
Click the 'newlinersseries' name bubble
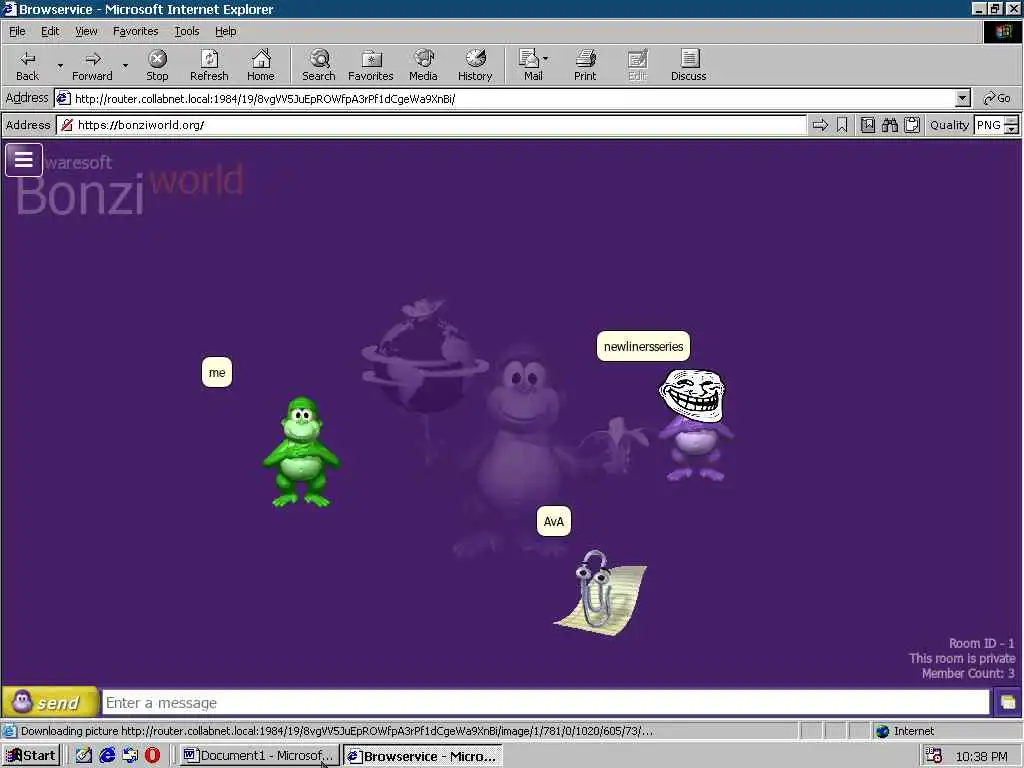coord(643,346)
